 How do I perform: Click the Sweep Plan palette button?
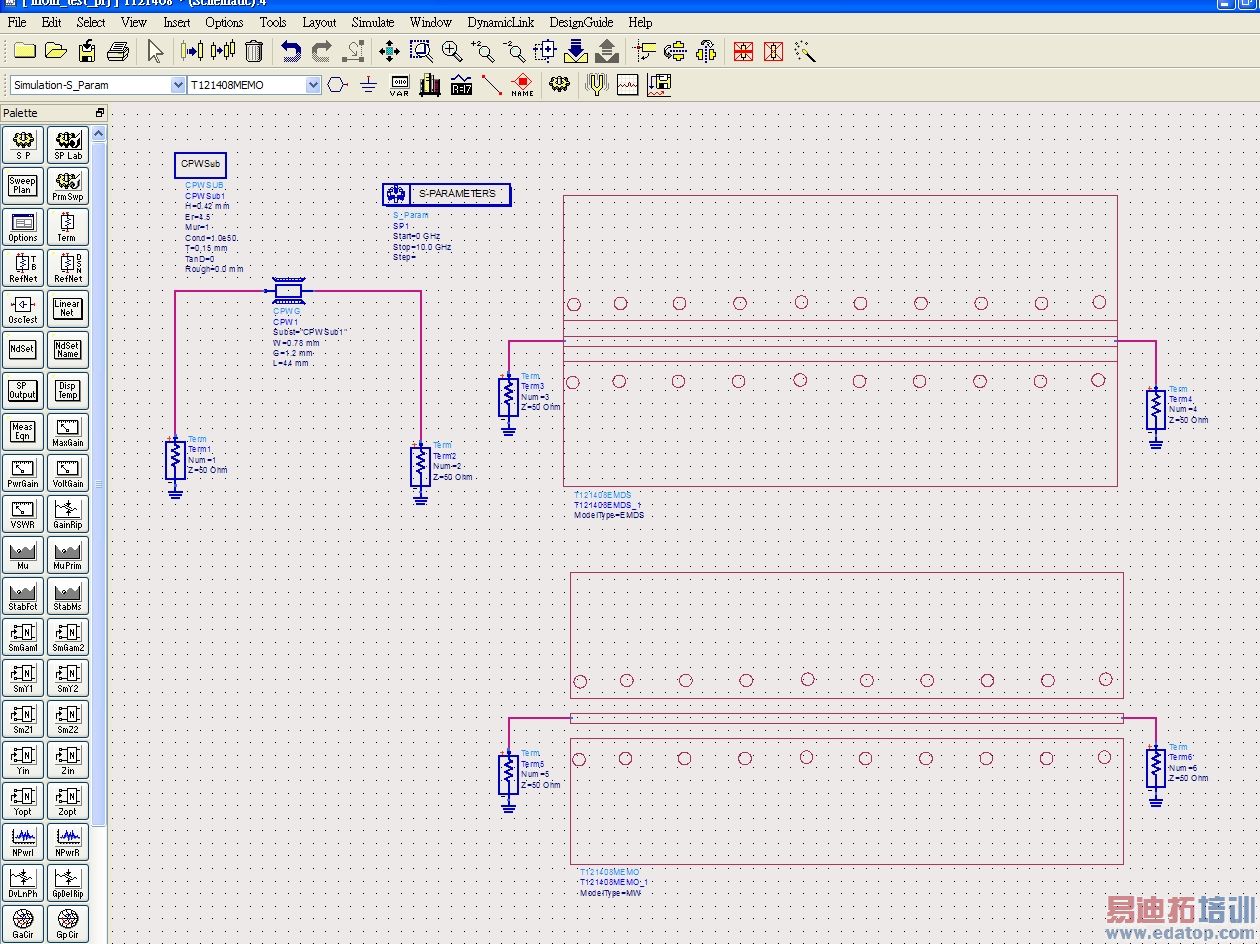coord(22,186)
